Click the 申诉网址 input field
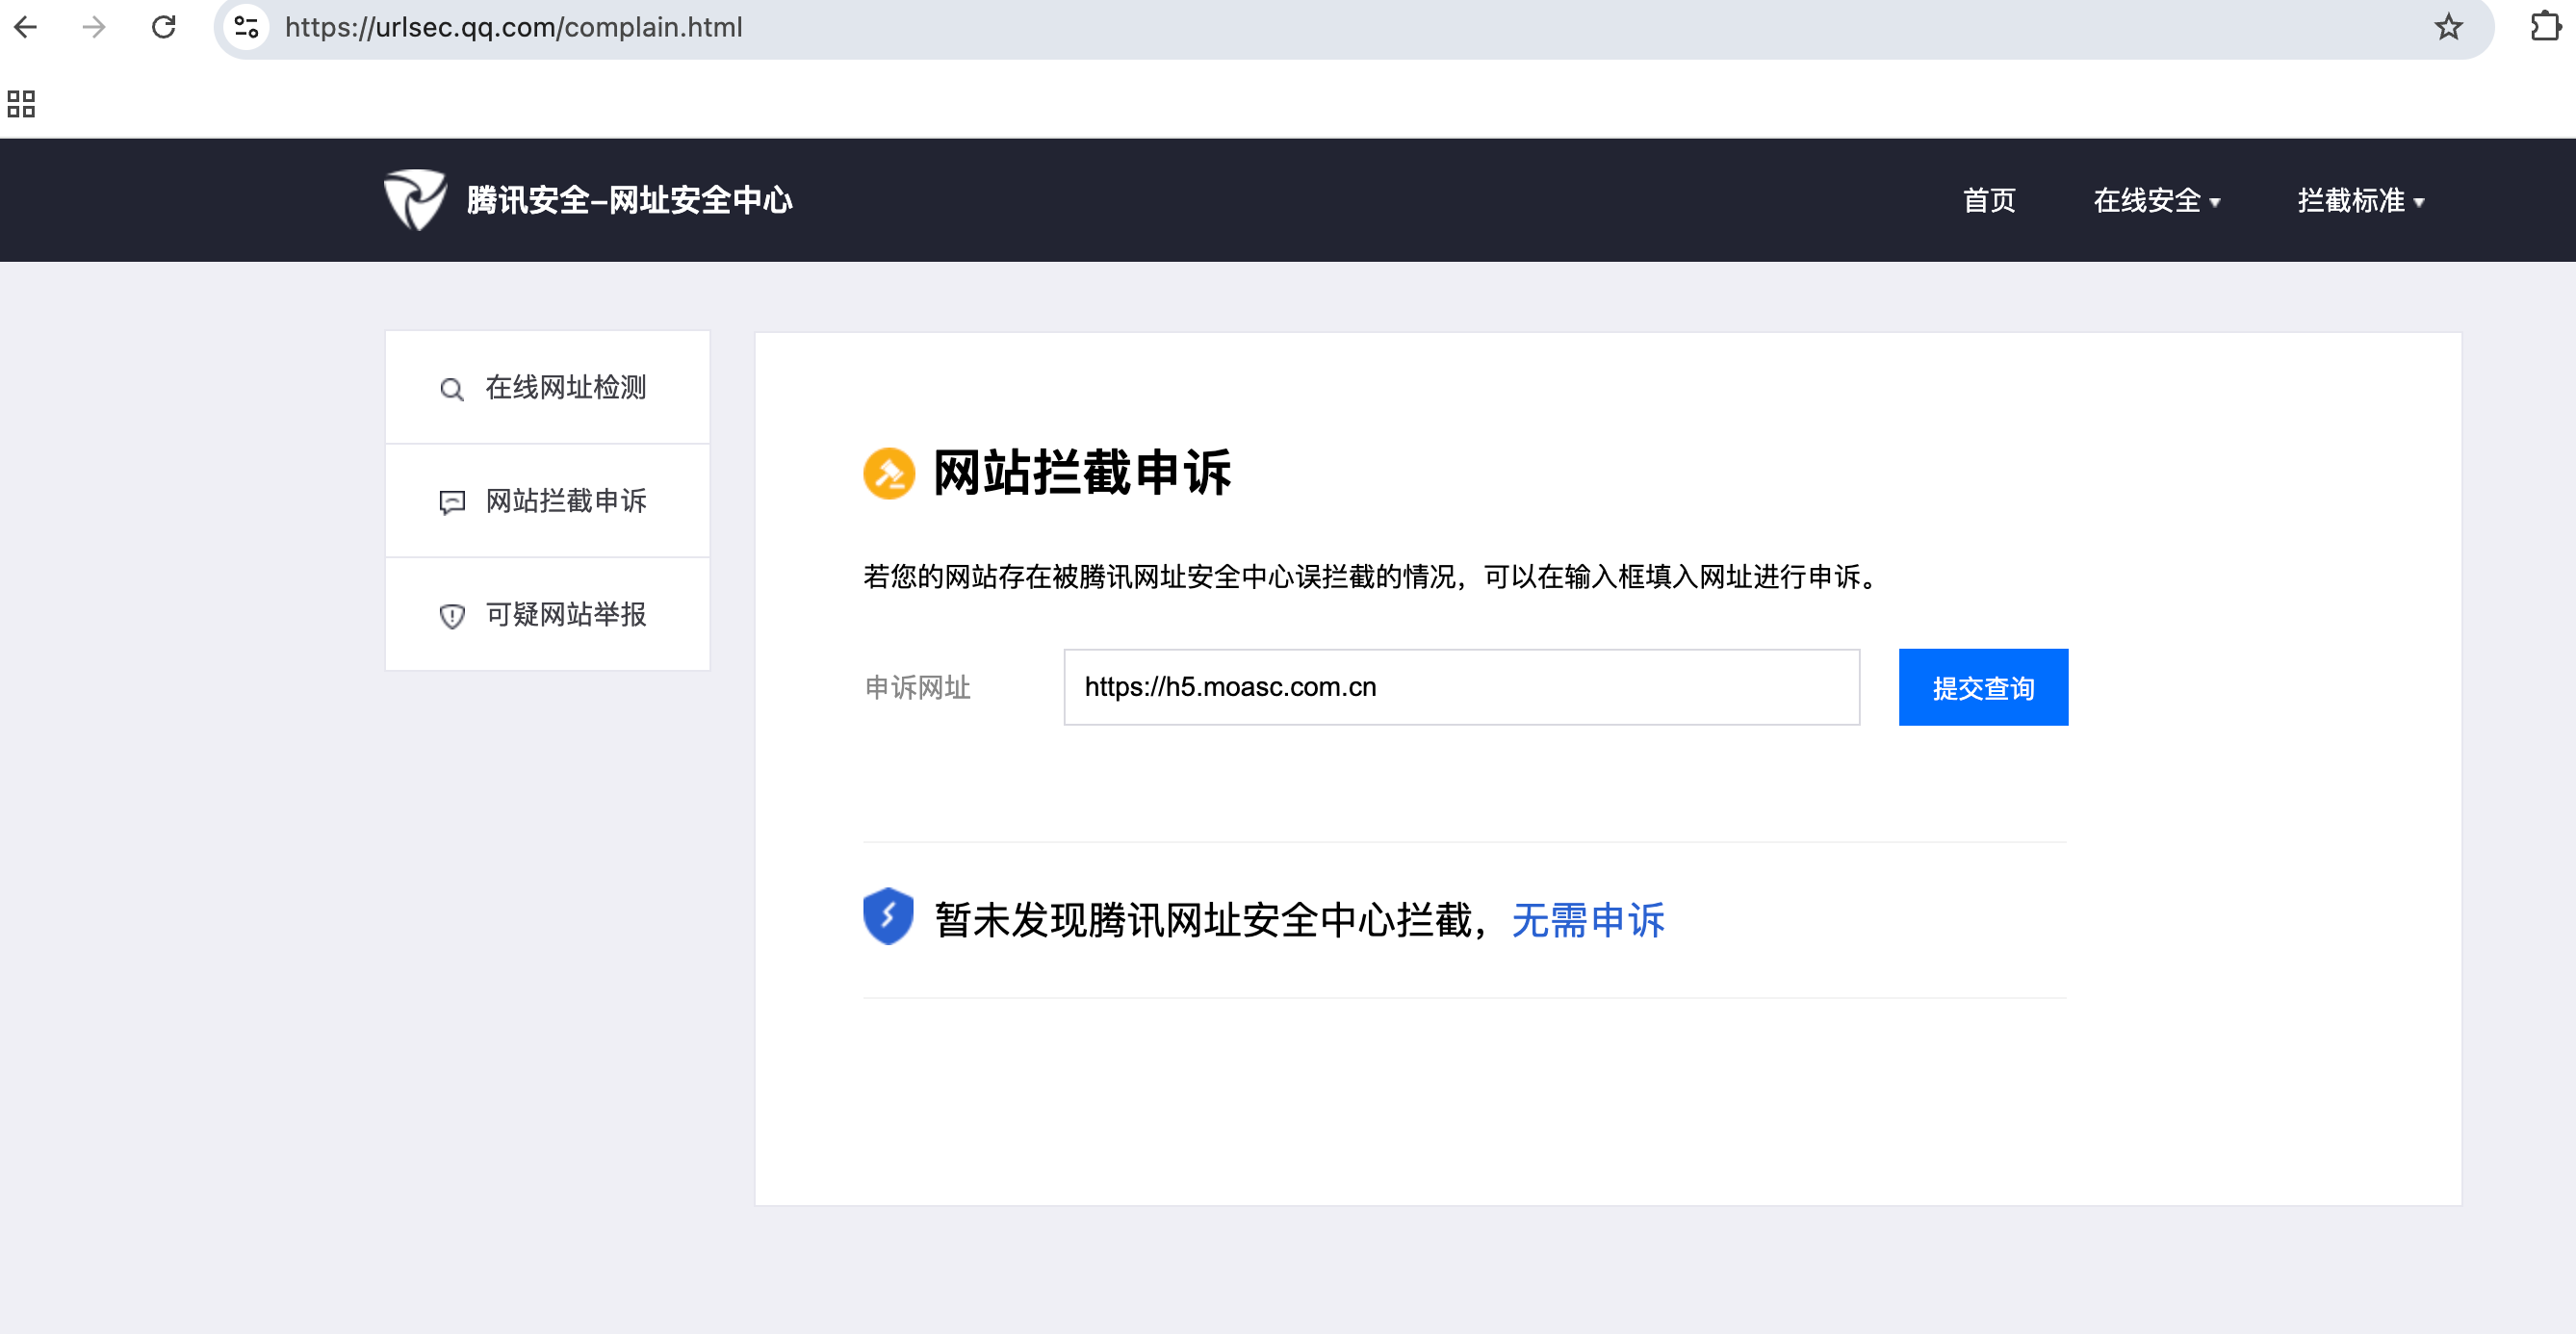 tap(1460, 687)
